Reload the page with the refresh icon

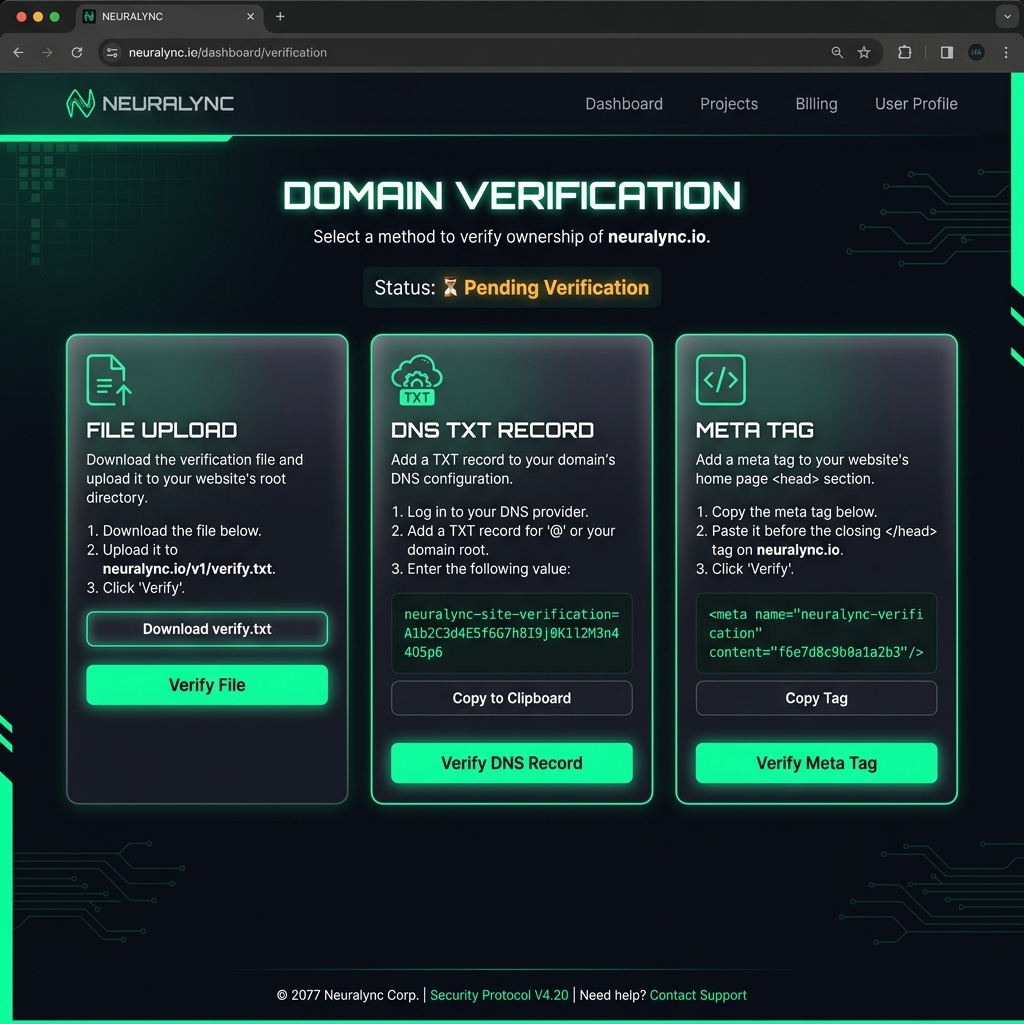[x=77, y=52]
